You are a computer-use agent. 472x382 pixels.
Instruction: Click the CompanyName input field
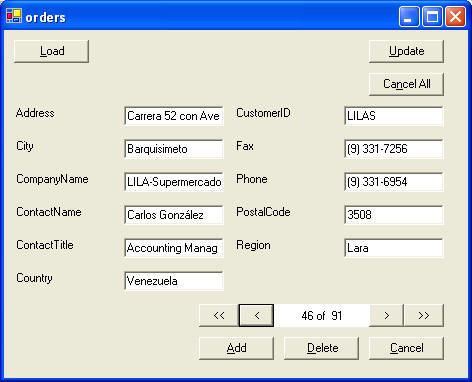(174, 182)
